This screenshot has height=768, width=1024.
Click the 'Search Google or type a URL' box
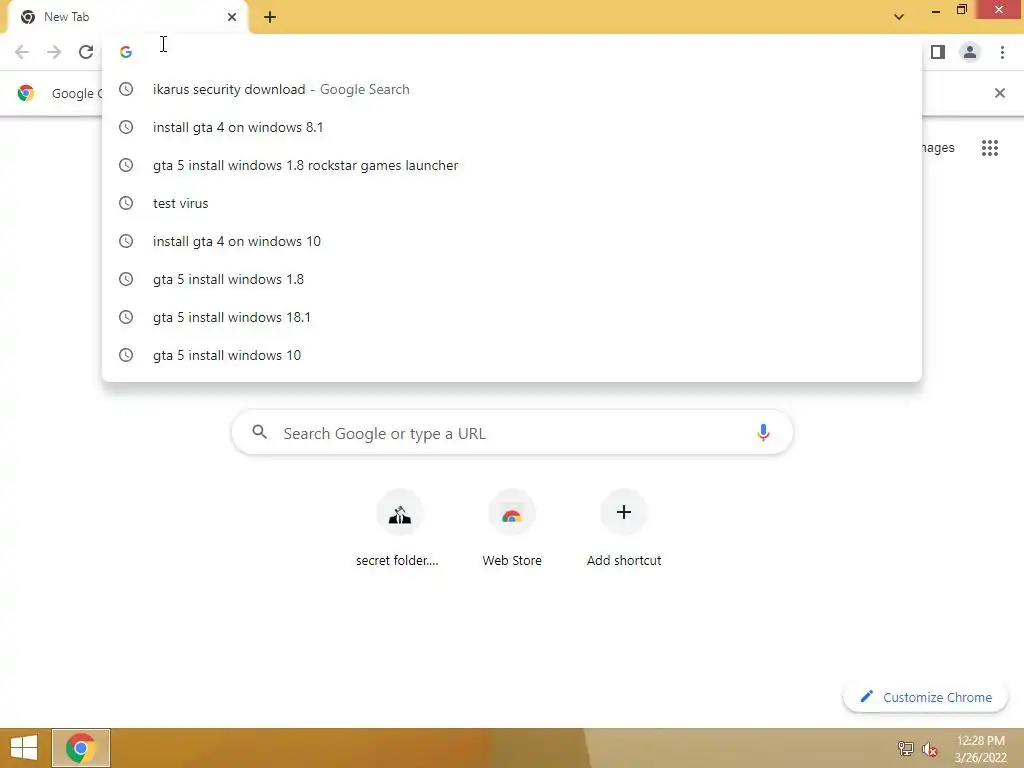(512, 432)
